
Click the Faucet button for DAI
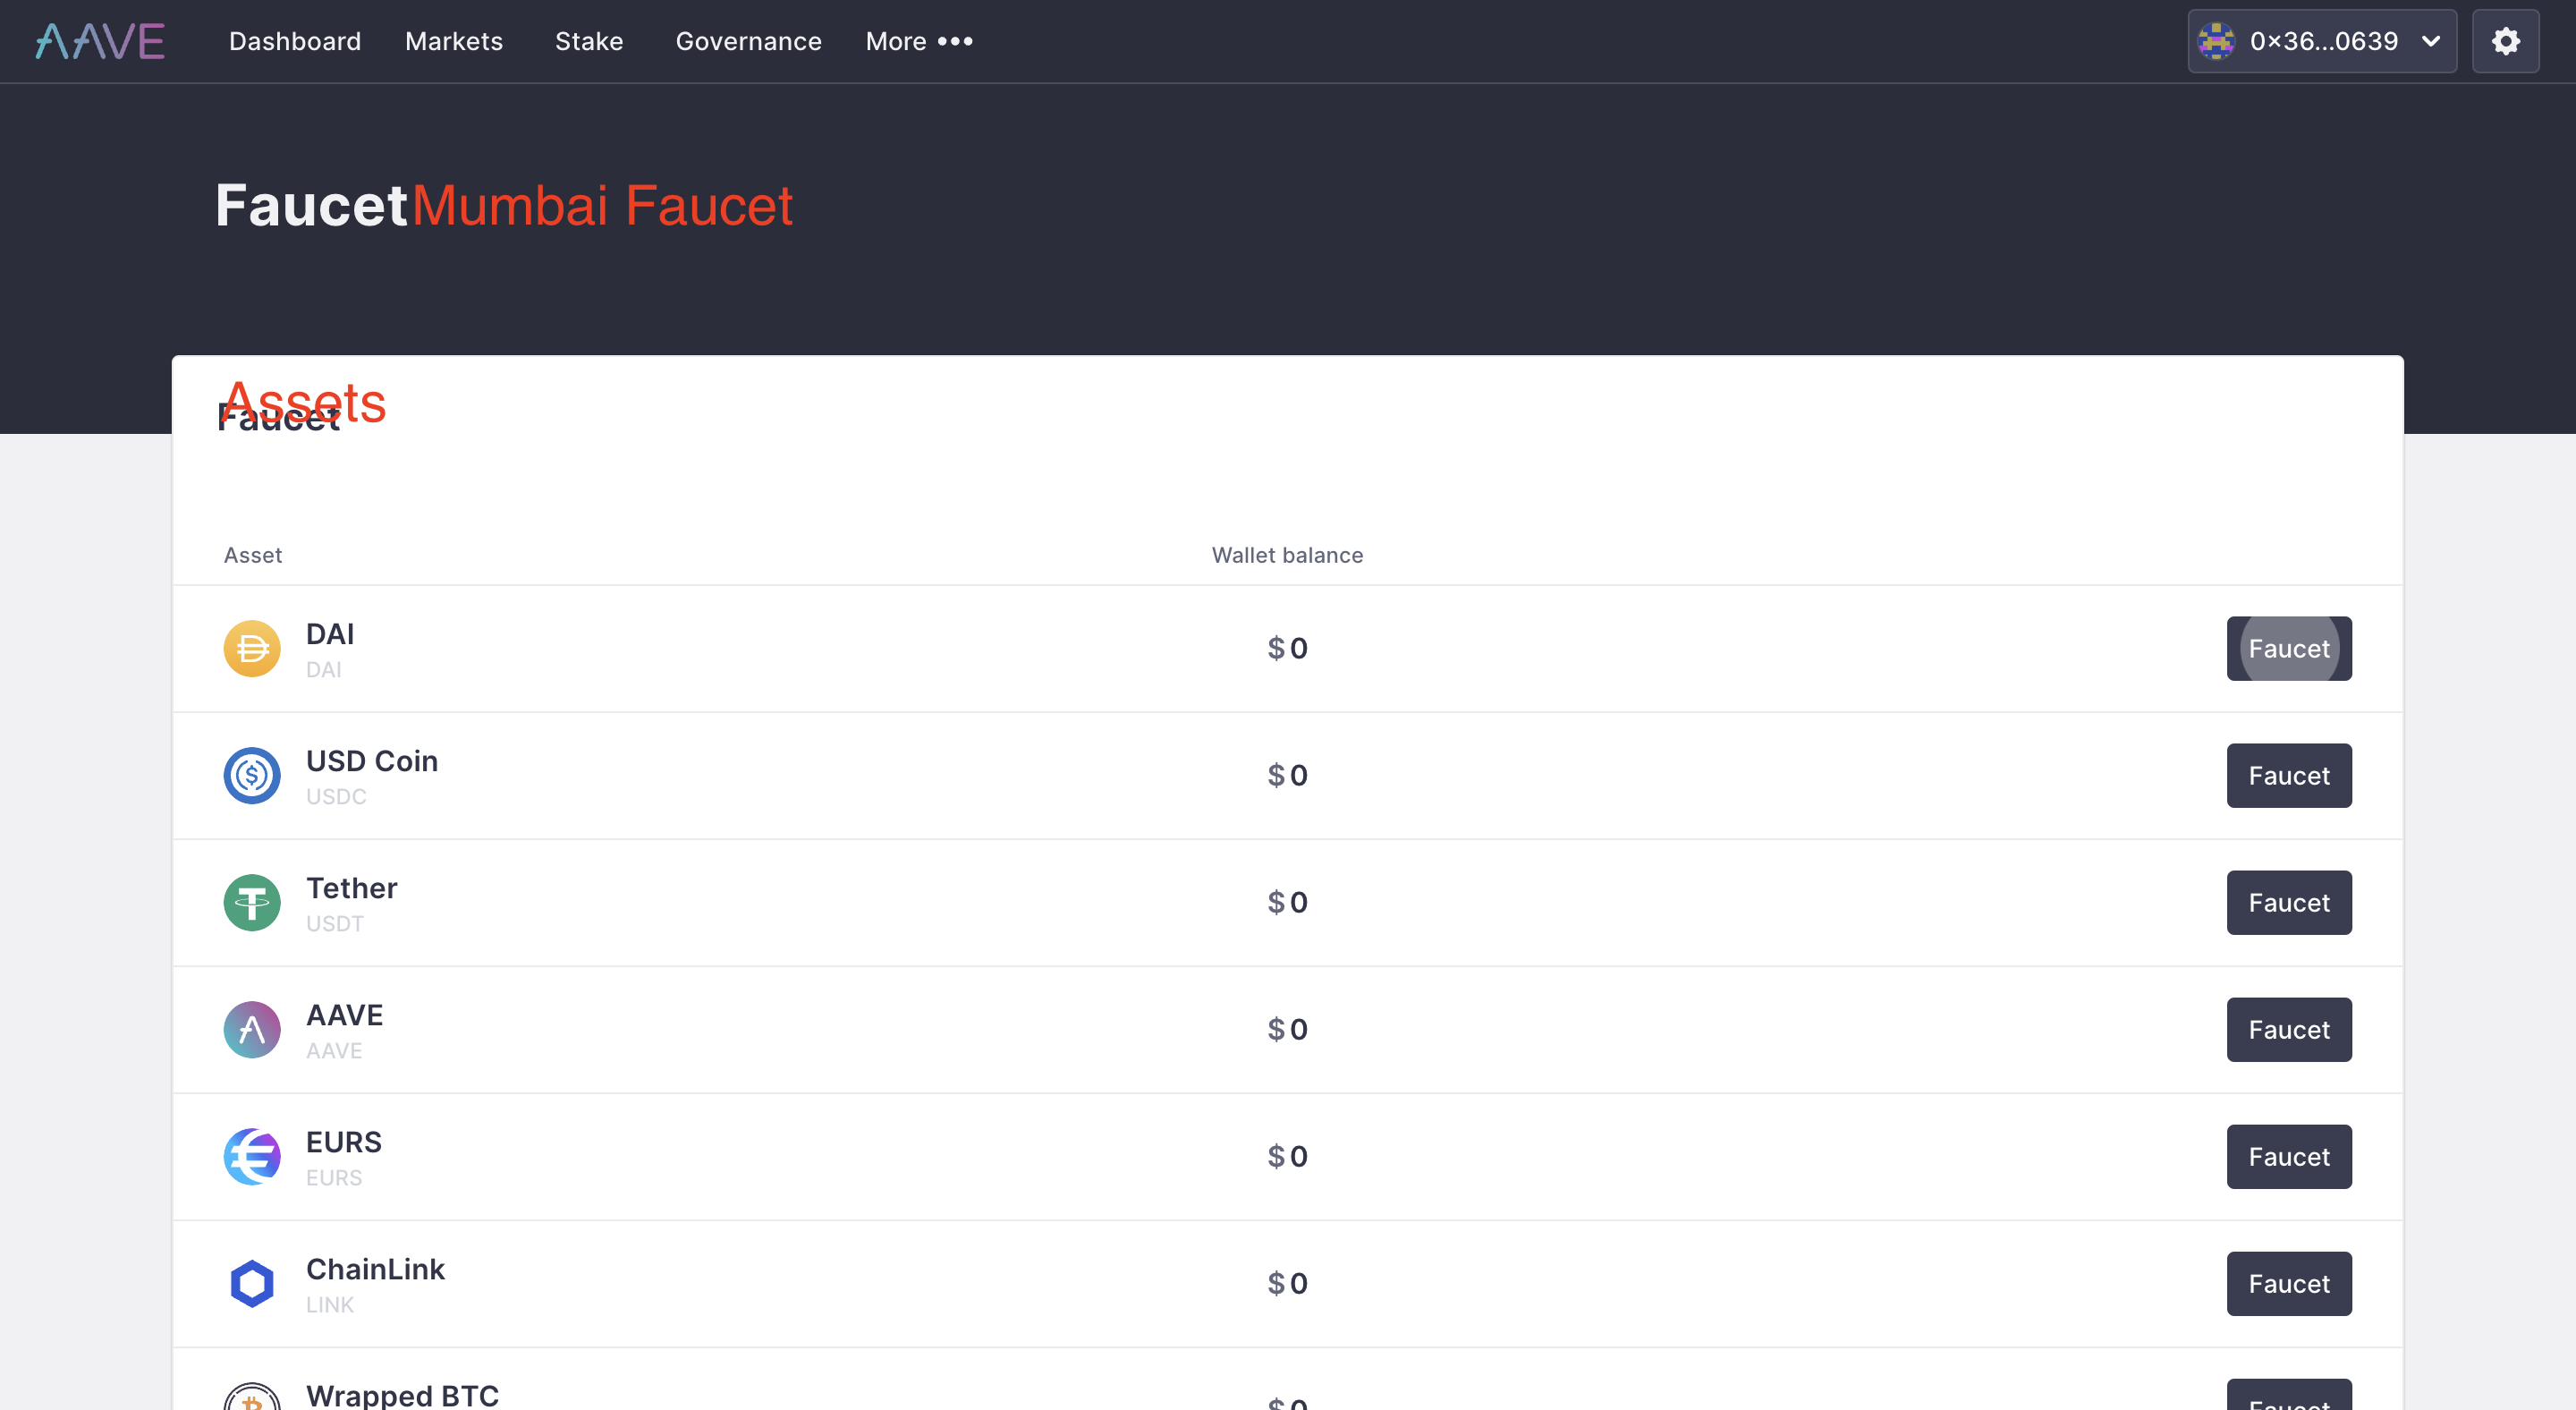pyautogui.click(x=2289, y=648)
